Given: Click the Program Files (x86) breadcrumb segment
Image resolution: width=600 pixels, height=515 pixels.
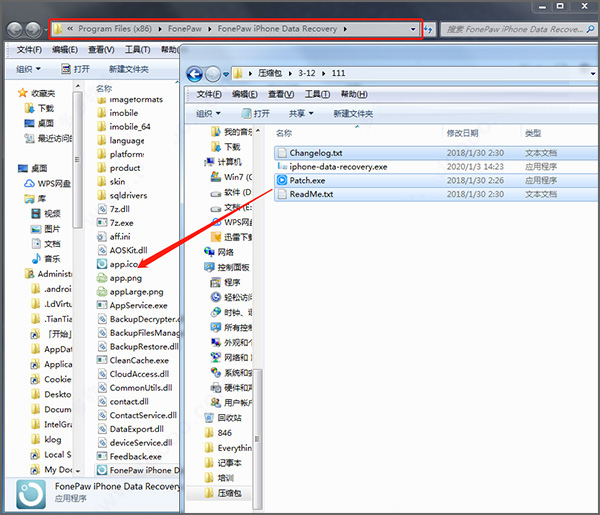Looking at the screenshot, I should (x=115, y=29).
